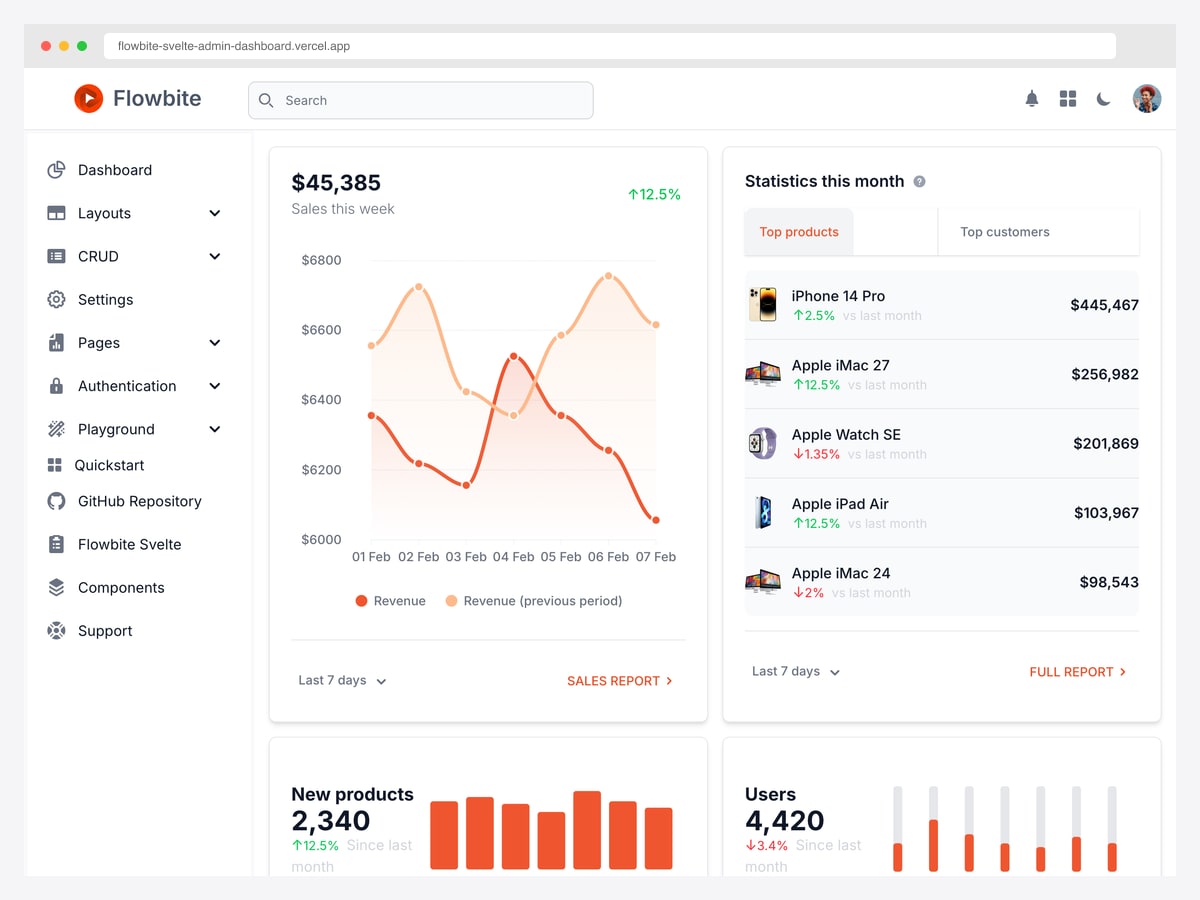Open sales chart Last 7 days dropdown

(343, 680)
